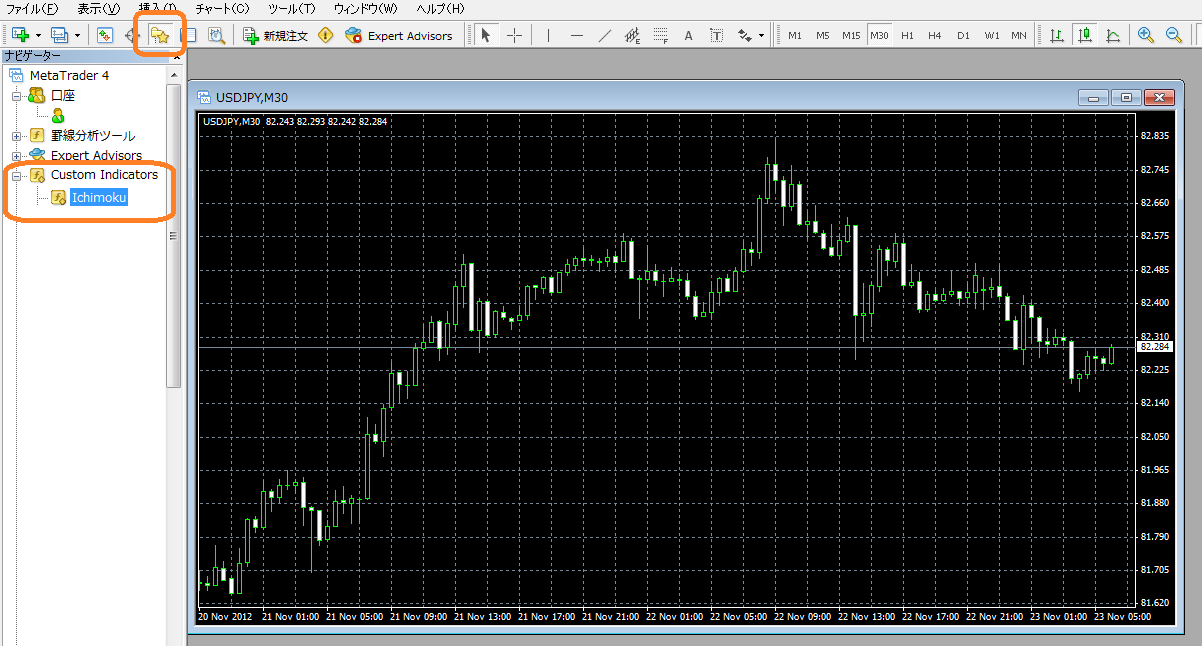Switch chart to M1 timeframe
Screen dimensions: 1202x646
click(795, 35)
